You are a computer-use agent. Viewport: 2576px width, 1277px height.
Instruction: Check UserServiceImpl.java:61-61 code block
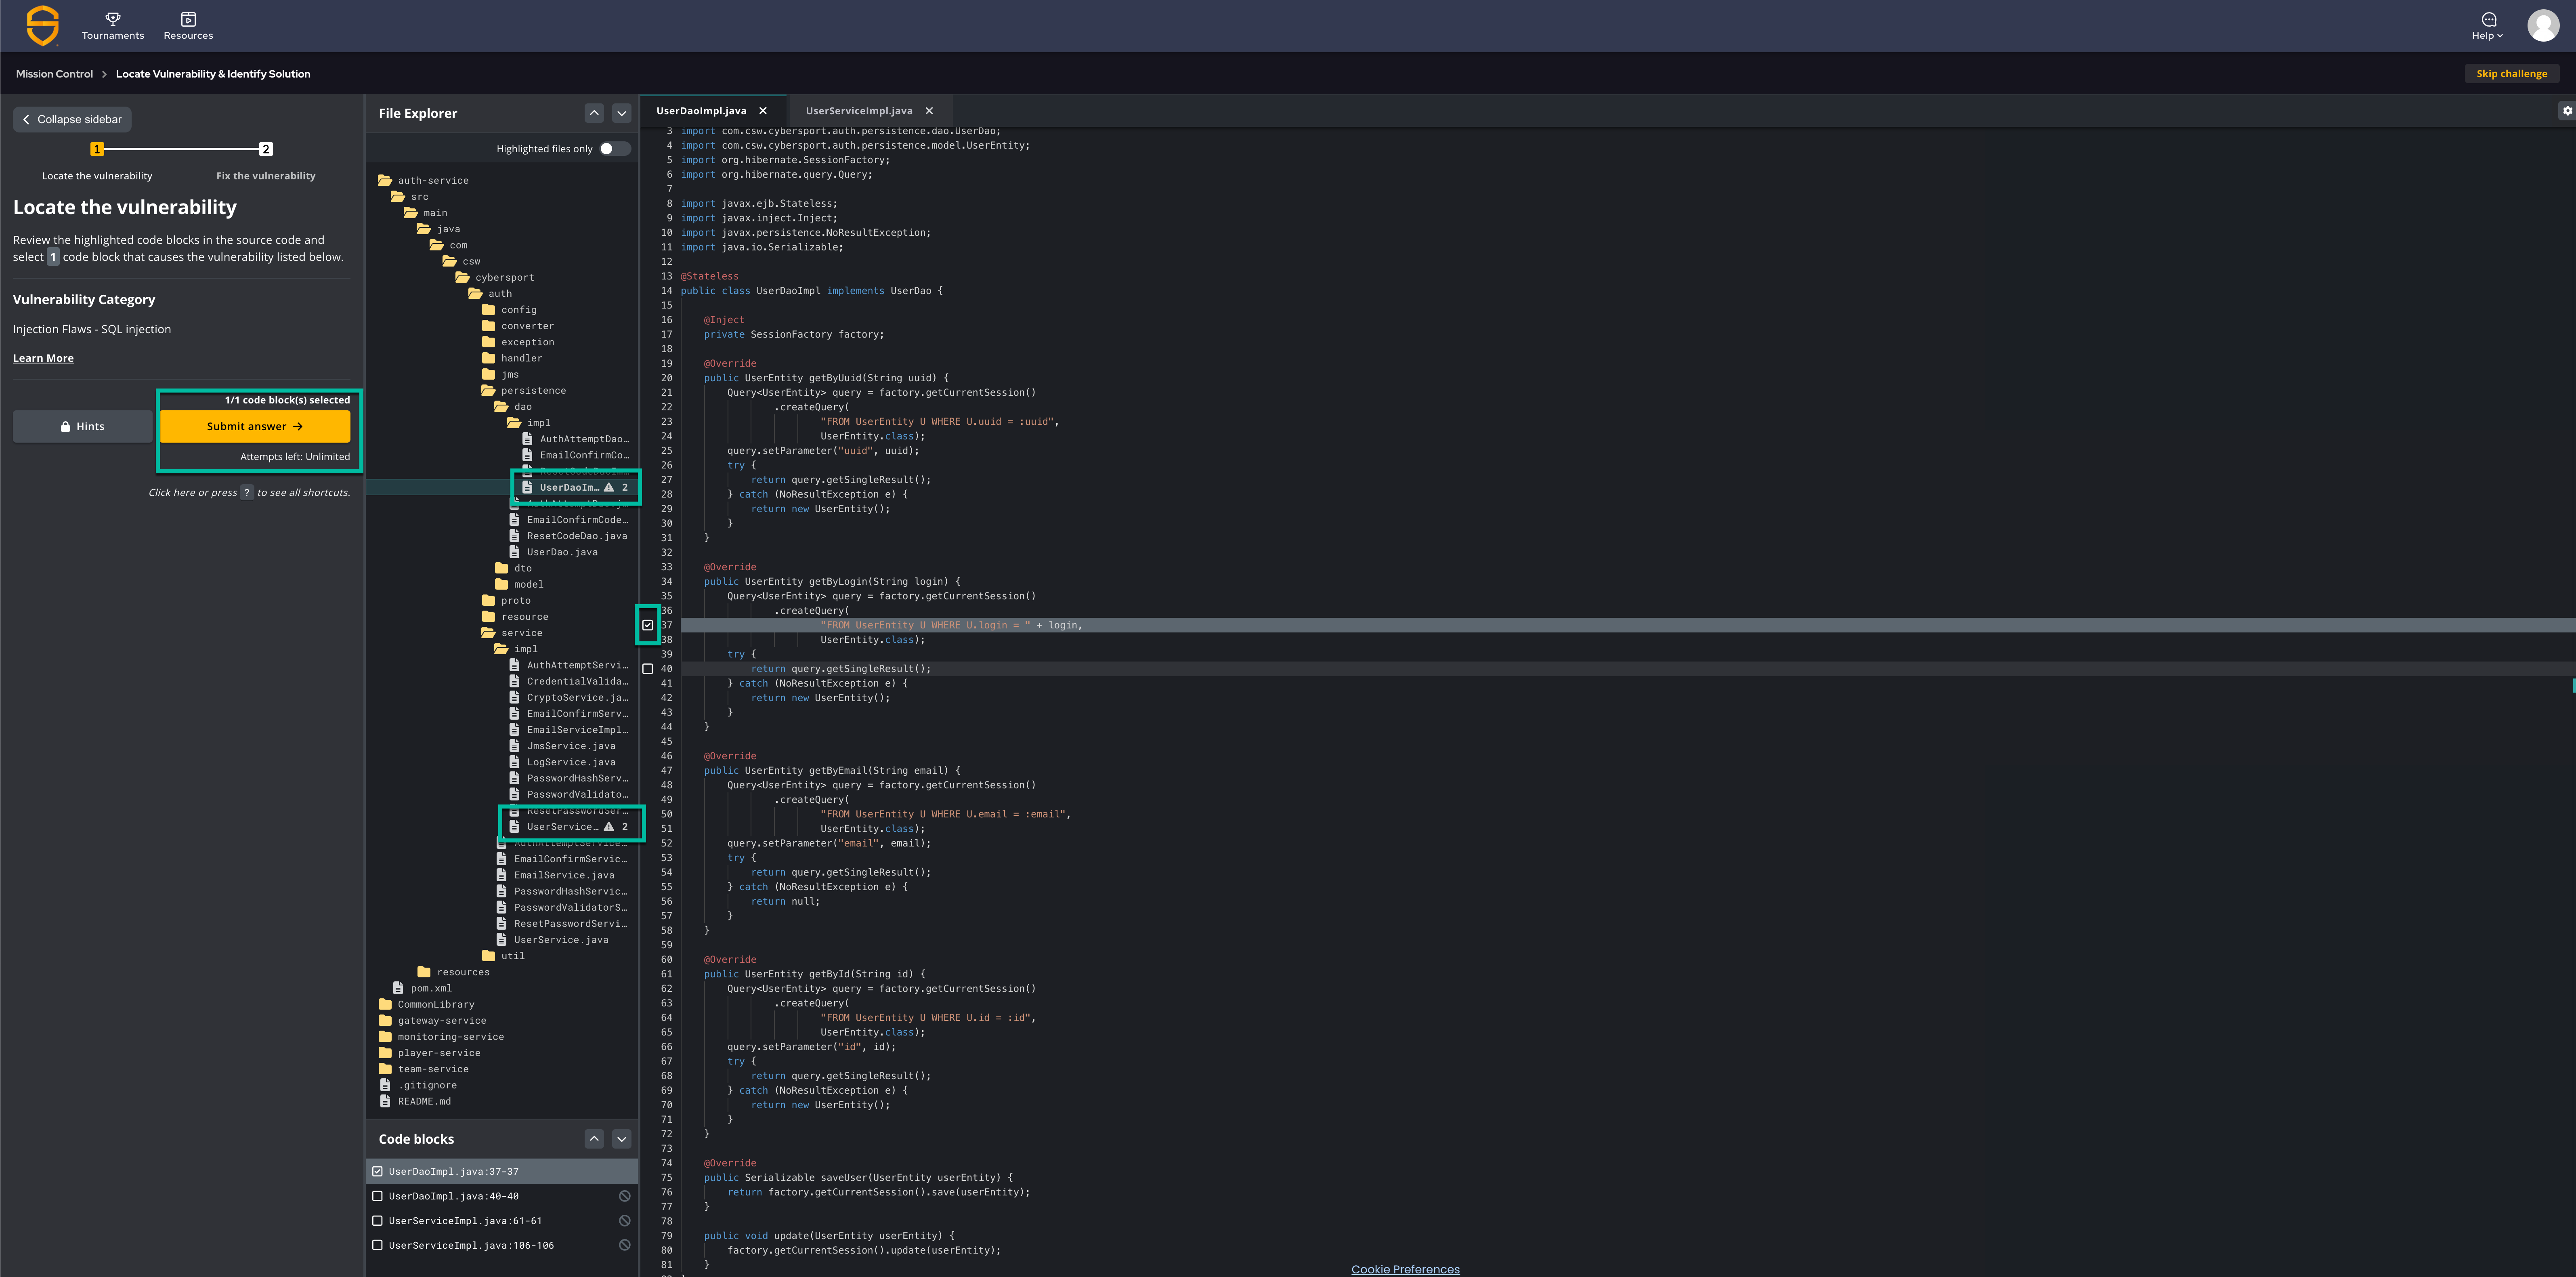click(378, 1221)
